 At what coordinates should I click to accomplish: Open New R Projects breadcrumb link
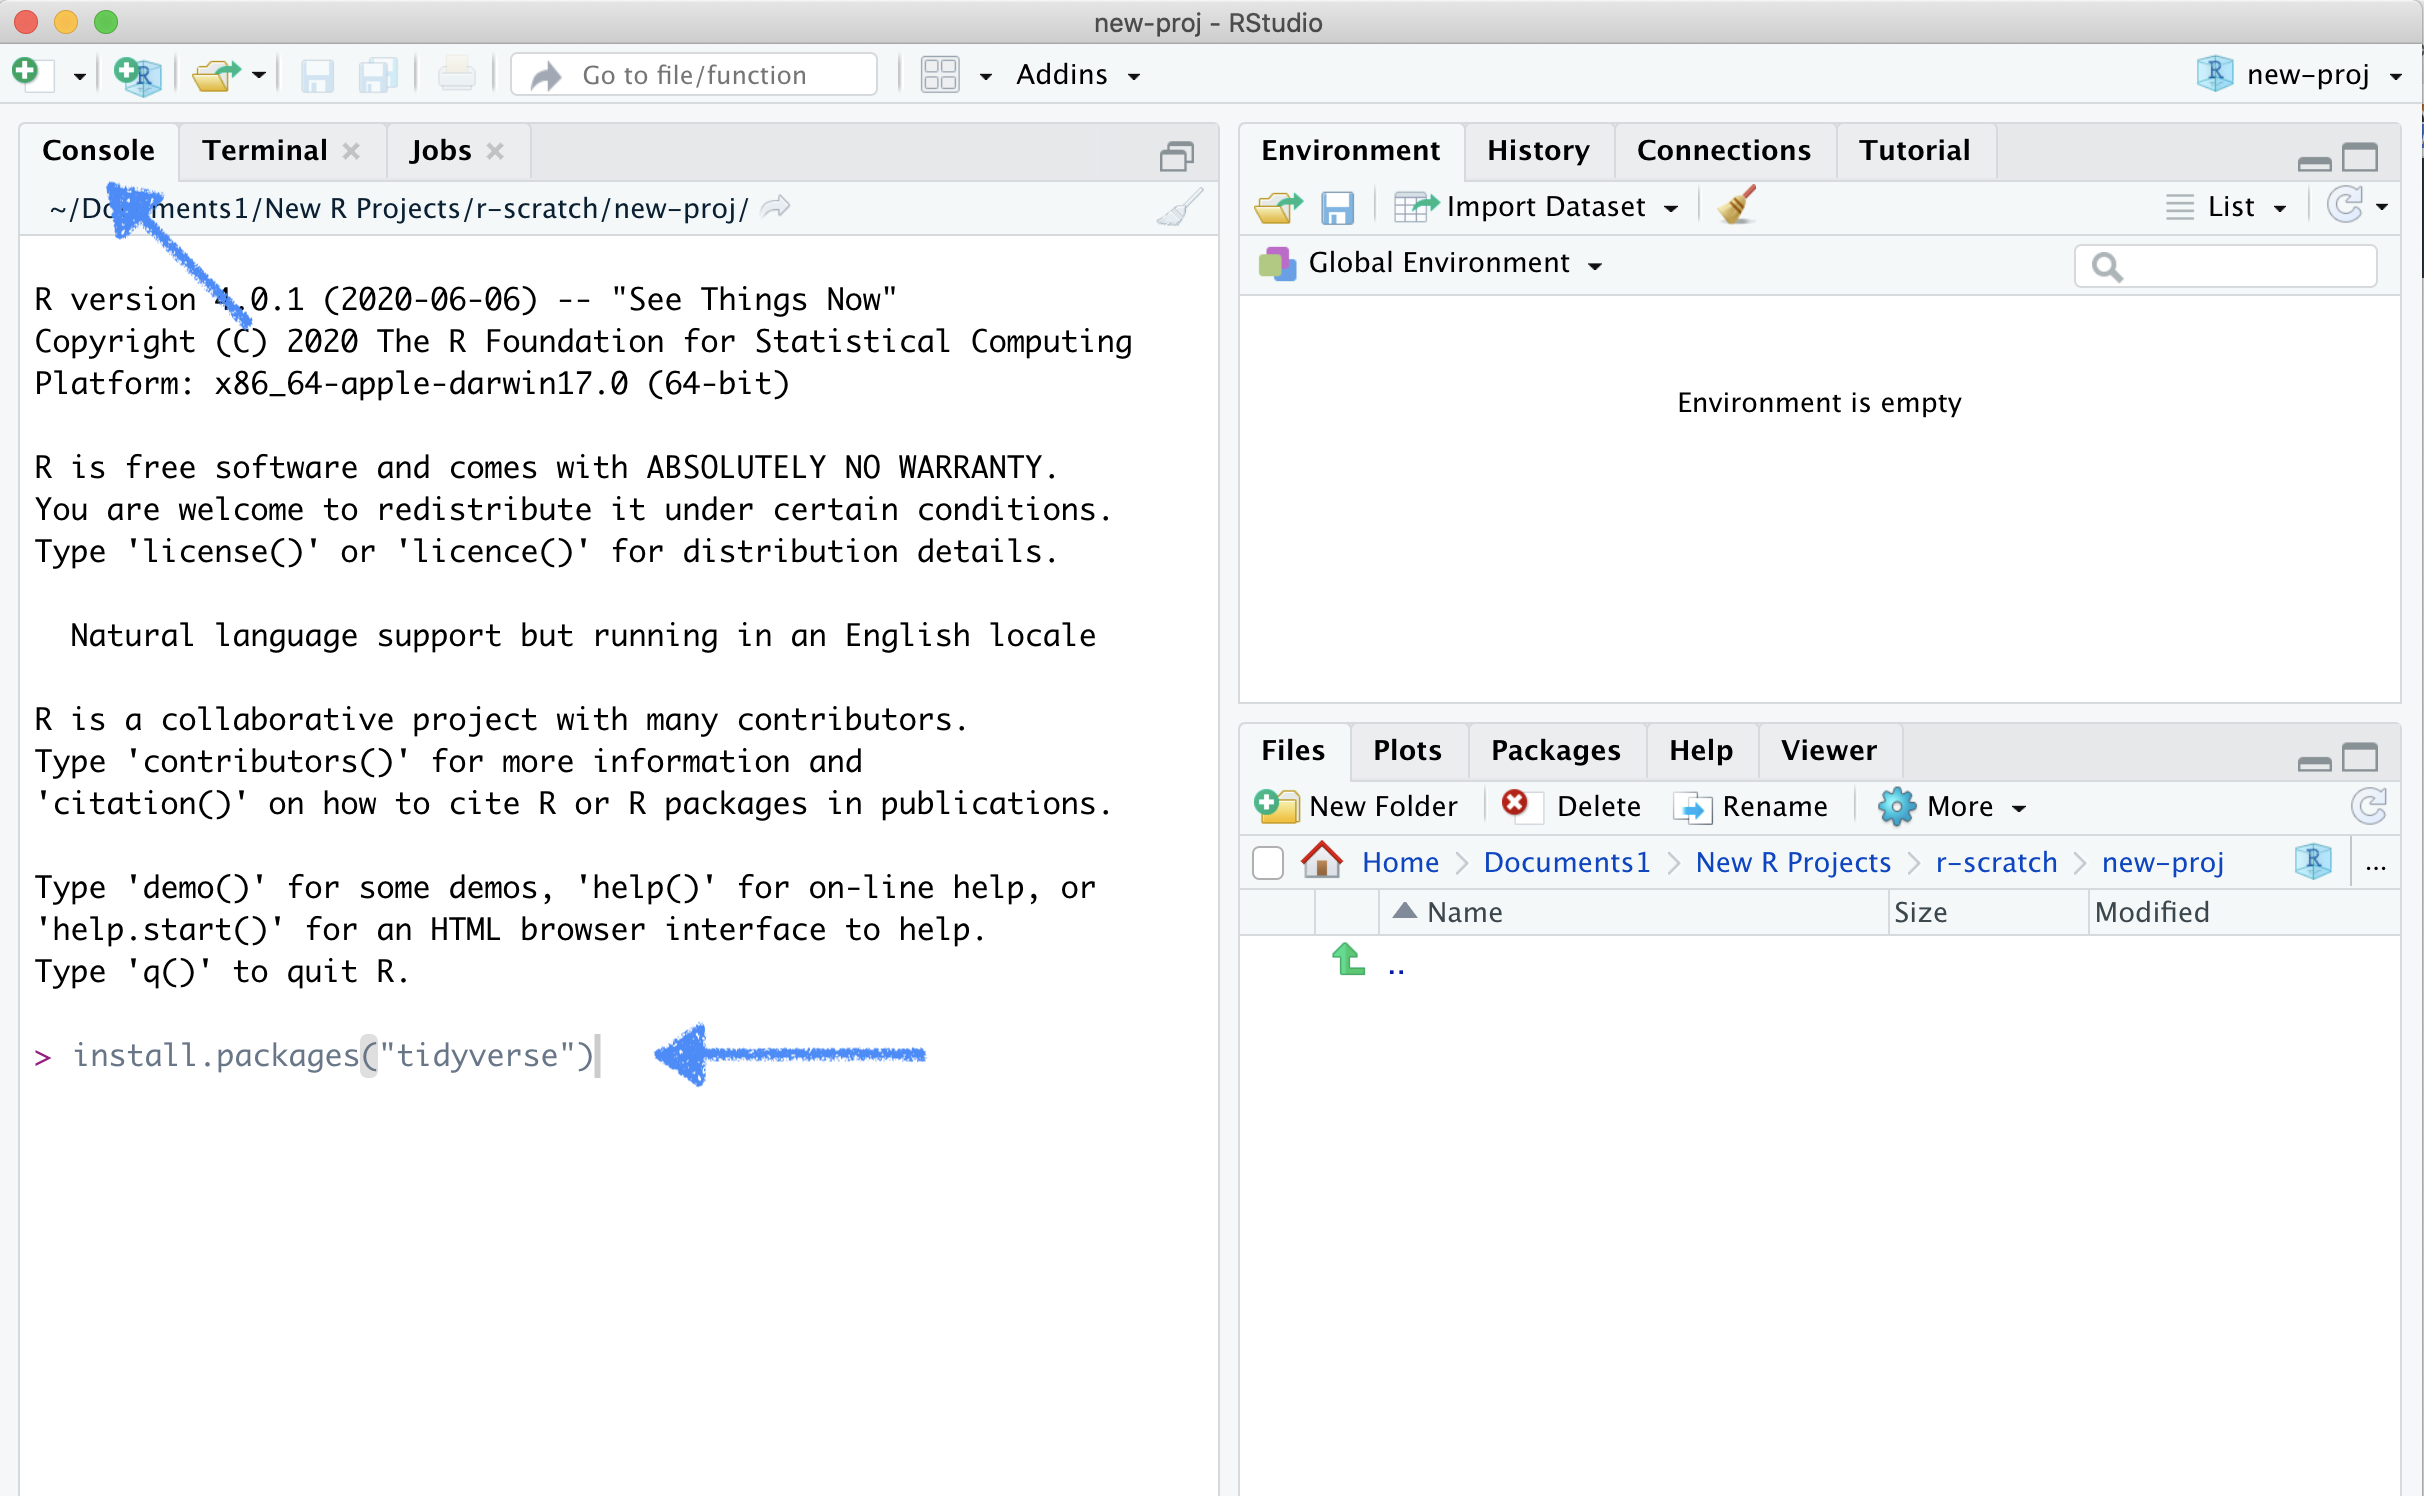(1793, 862)
